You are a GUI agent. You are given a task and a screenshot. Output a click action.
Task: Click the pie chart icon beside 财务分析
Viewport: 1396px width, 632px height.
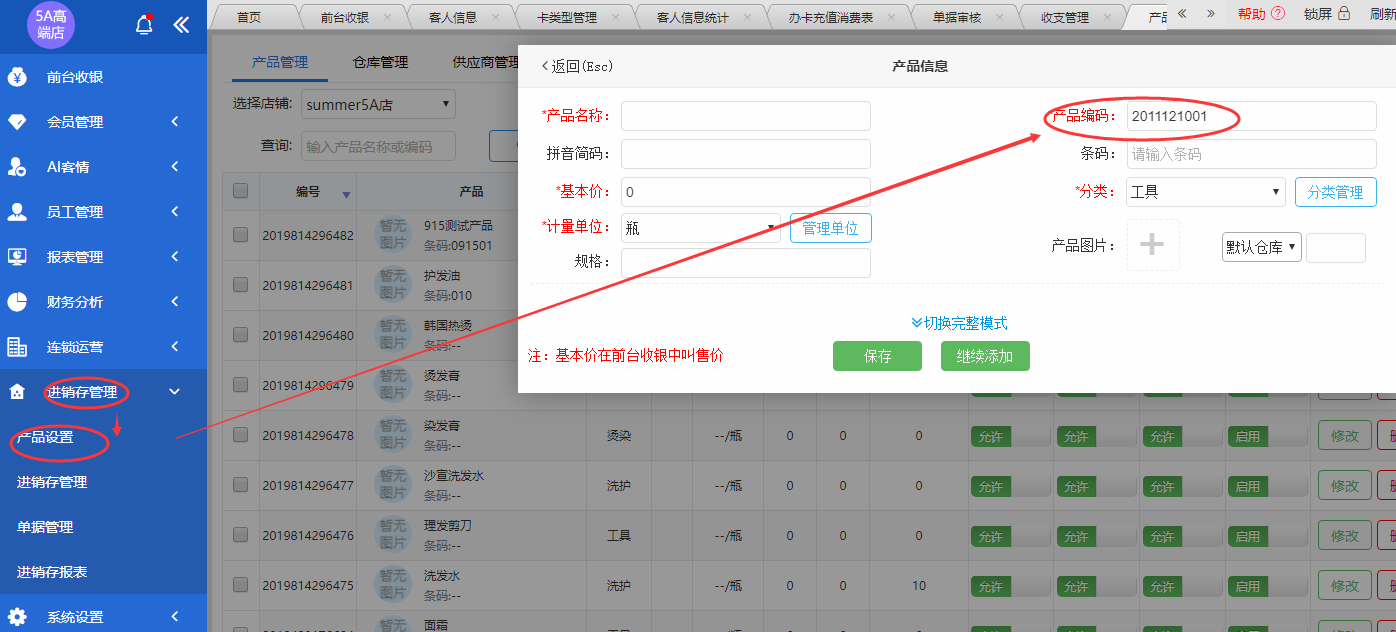click(x=17, y=302)
